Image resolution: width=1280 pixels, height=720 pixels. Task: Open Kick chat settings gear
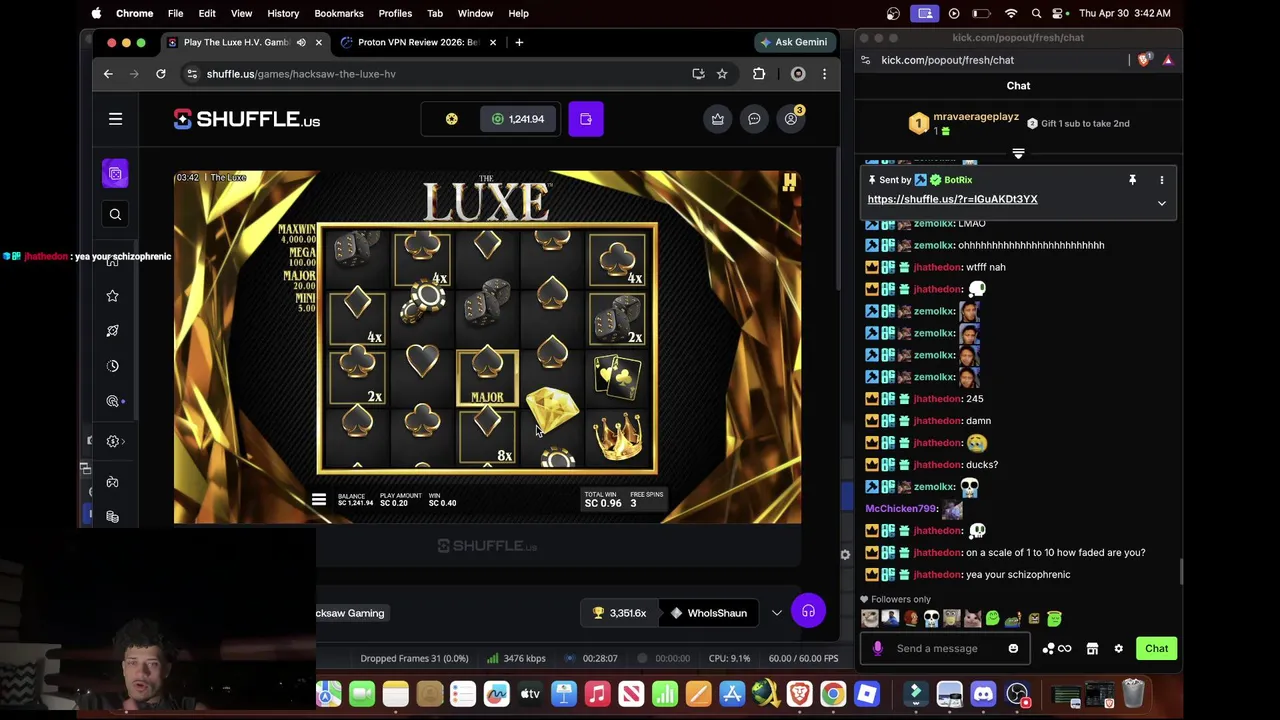coord(1118,648)
